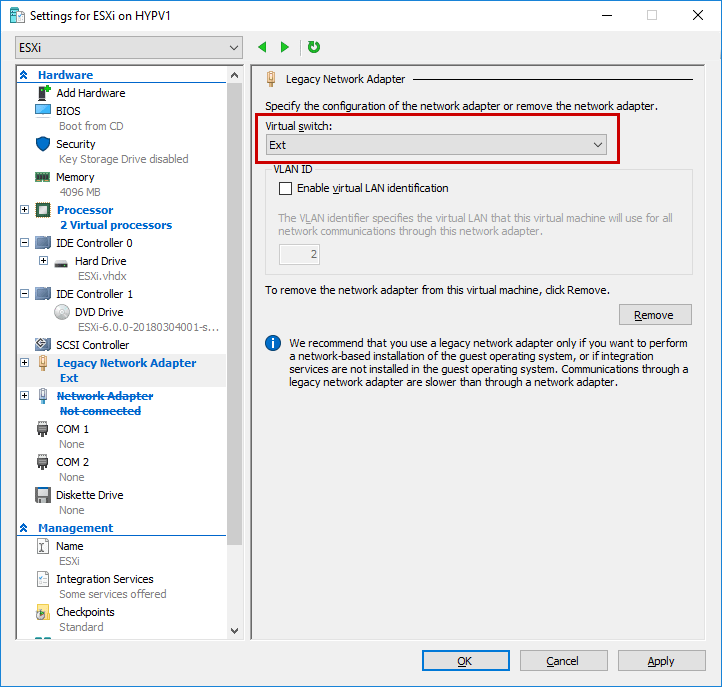The image size is (722, 687).
Task: Click the Legacy Network Adapter header icon
Action: click(271, 79)
